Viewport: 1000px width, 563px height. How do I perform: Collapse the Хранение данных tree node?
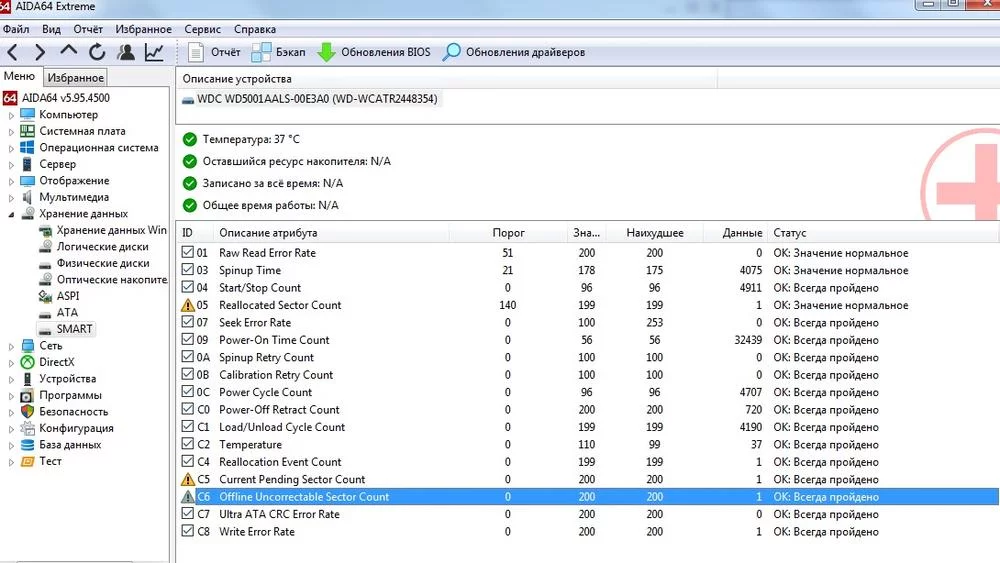point(12,214)
